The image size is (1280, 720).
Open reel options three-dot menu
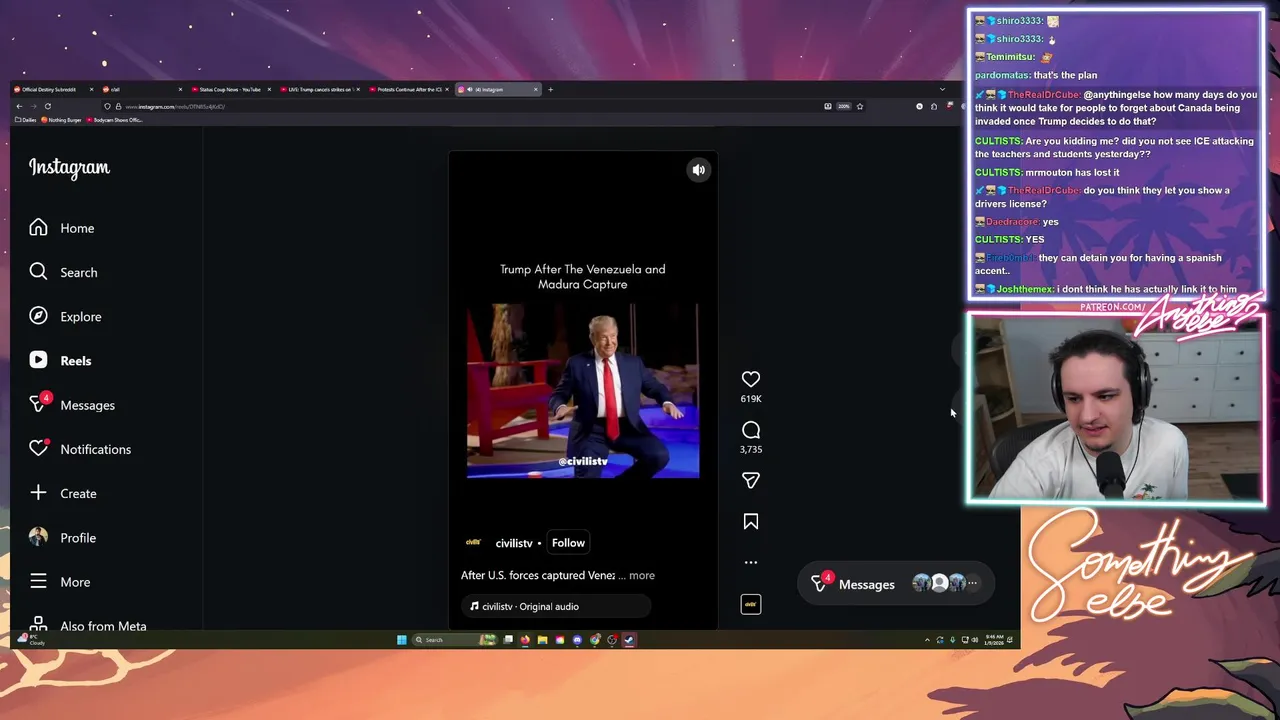[x=751, y=562]
